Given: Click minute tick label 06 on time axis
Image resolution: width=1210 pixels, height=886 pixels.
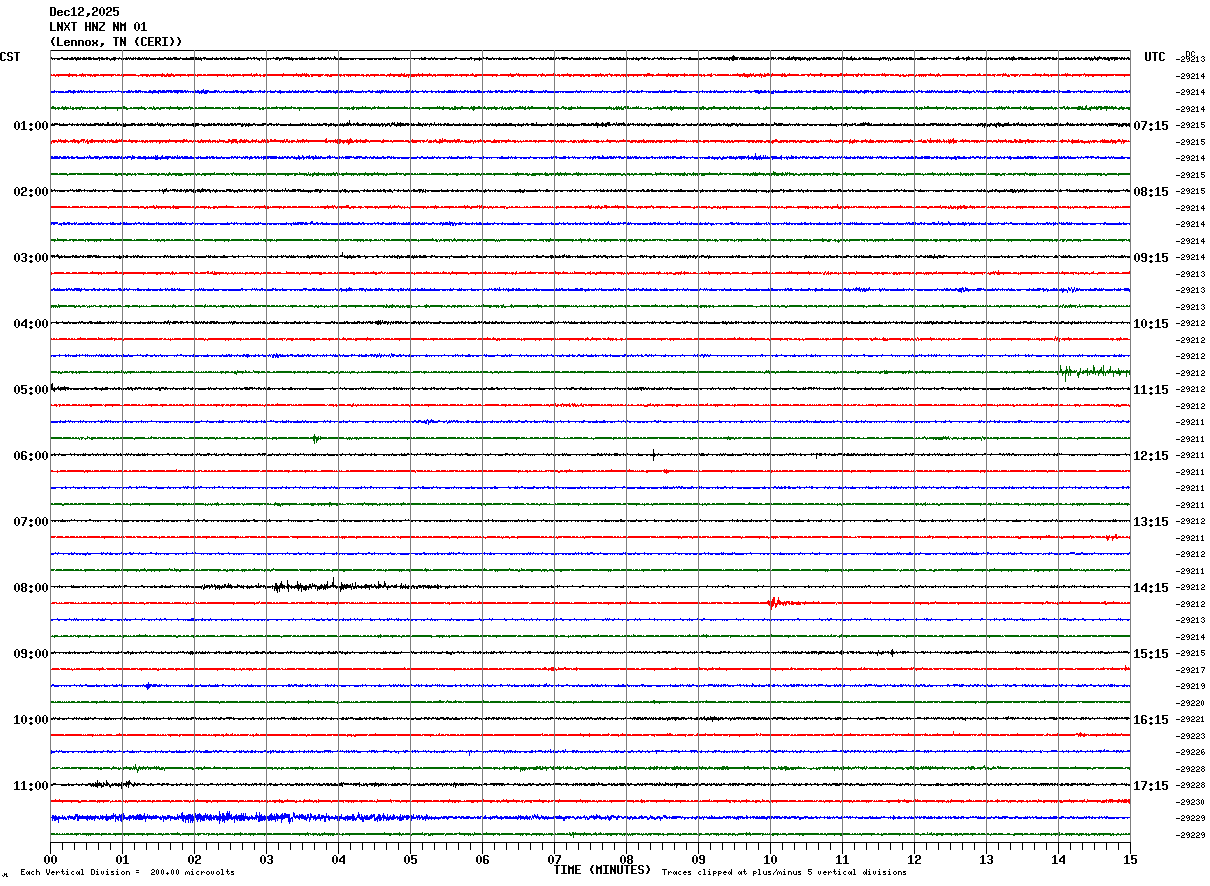Looking at the screenshot, I should (482, 859).
